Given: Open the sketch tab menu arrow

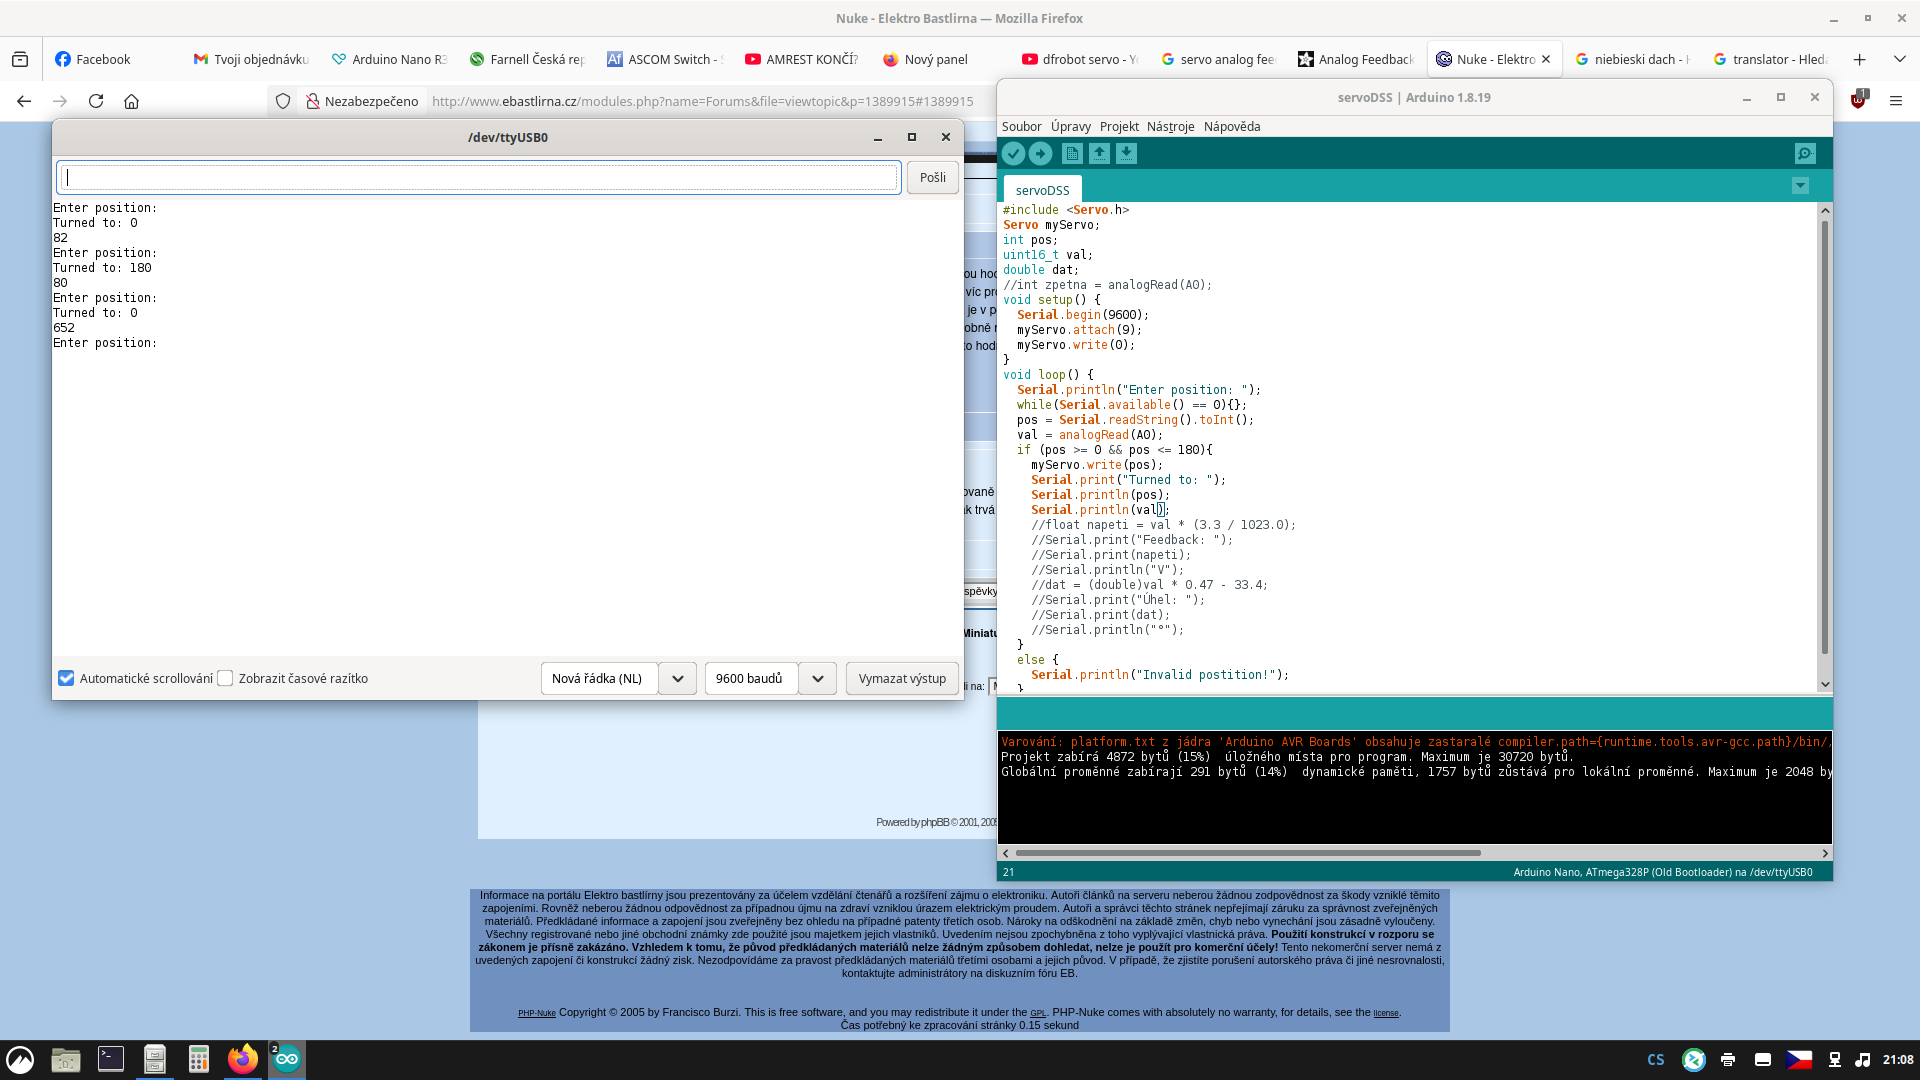Looking at the screenshot, I should click(1800, 186).
